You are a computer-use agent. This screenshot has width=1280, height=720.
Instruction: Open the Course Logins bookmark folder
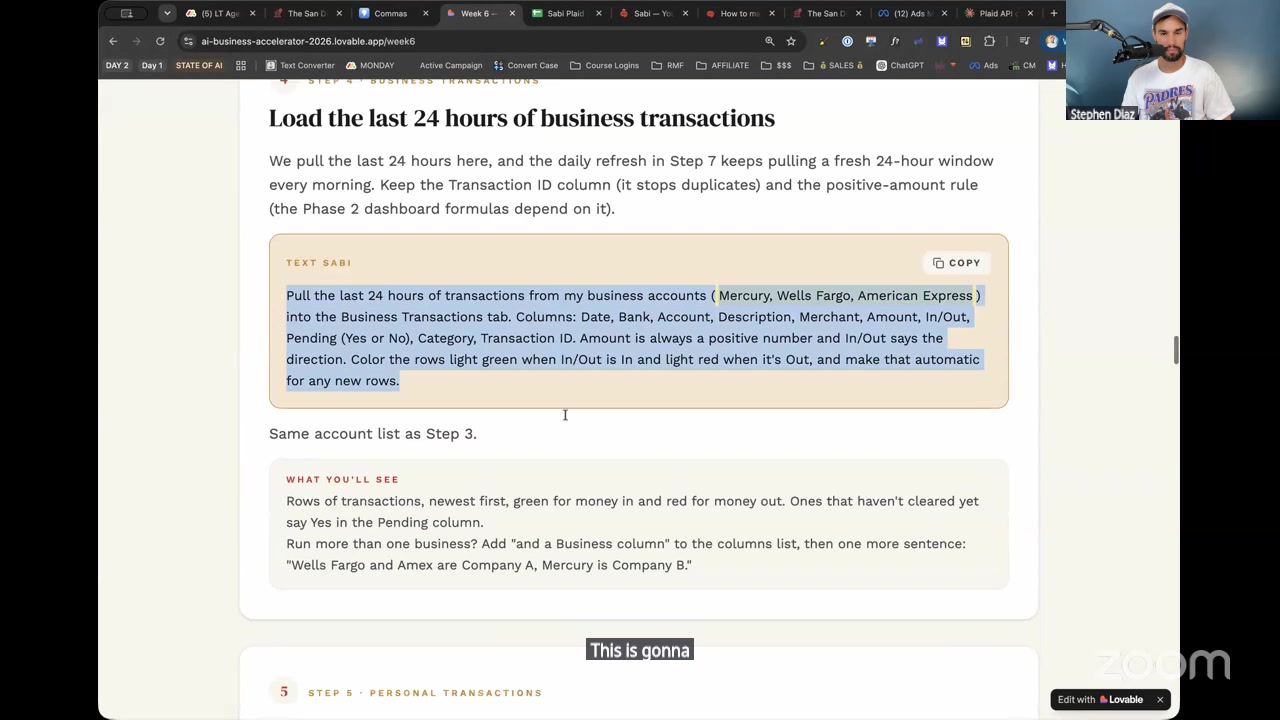(604, 65)
